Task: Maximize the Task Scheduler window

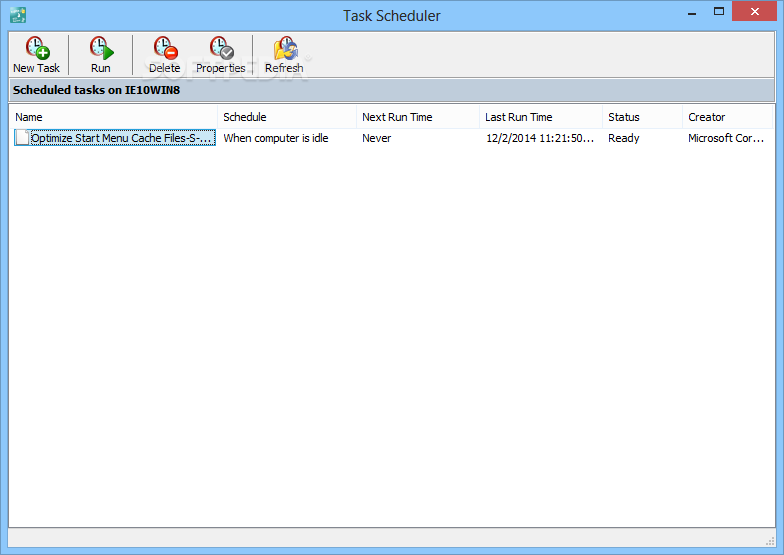Action: [x=719, y=12]
